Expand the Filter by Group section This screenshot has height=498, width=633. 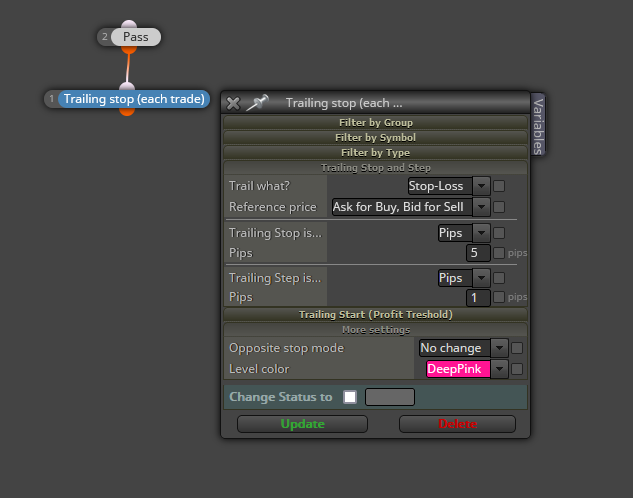pyautogui.click(x=375, y=122)
